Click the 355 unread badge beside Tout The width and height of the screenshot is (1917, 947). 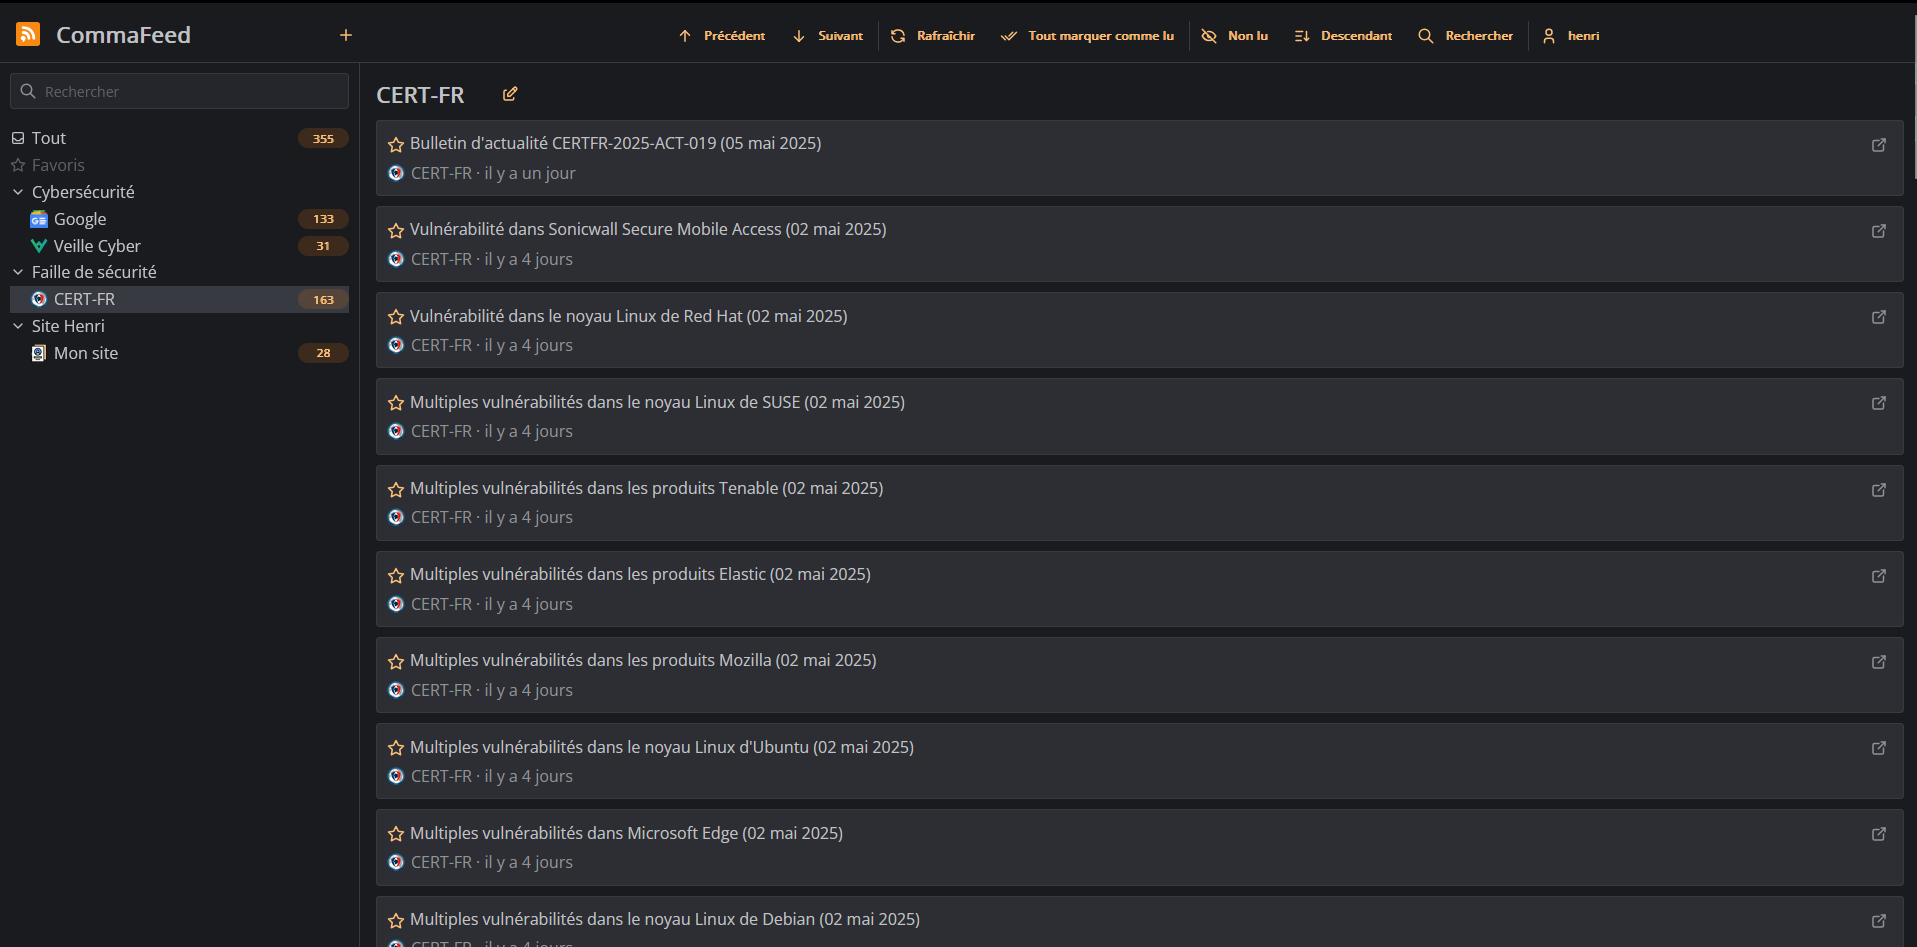tap(323, 139)
